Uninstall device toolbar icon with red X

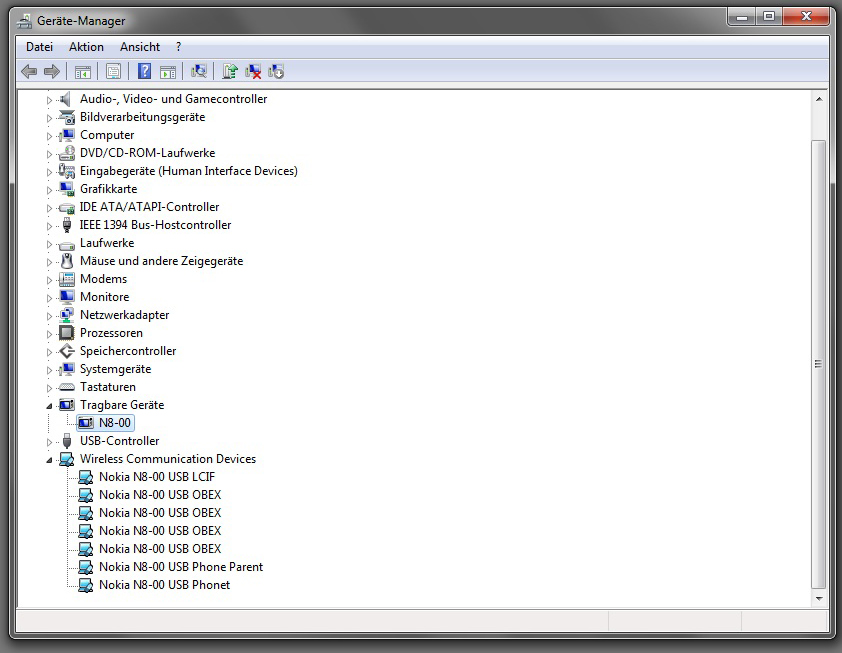pos(253,71)
